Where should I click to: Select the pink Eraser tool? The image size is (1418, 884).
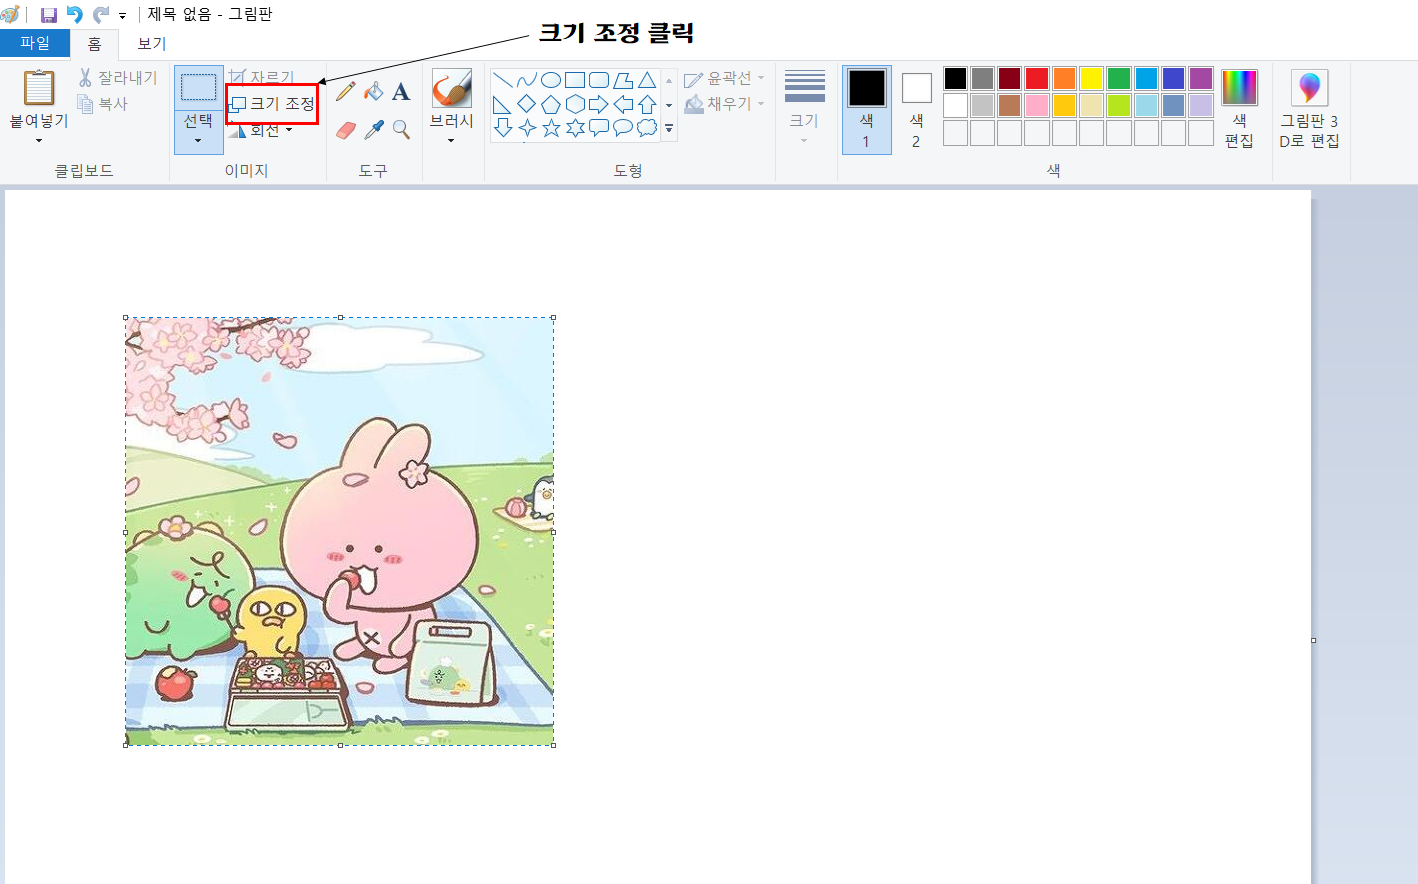tap(346, 130)
